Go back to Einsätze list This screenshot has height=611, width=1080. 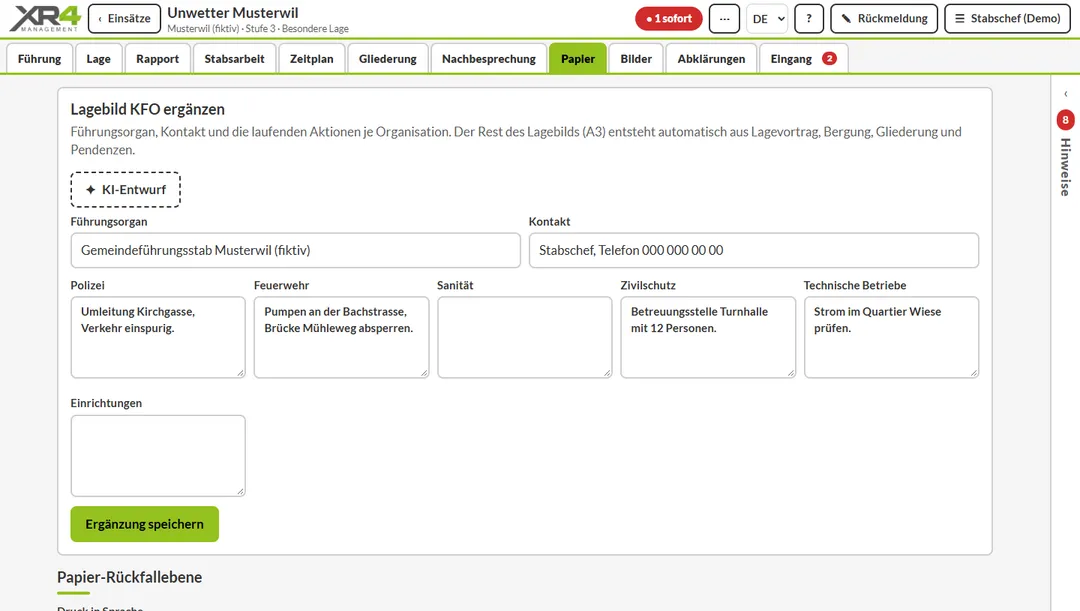pos(125,19)
